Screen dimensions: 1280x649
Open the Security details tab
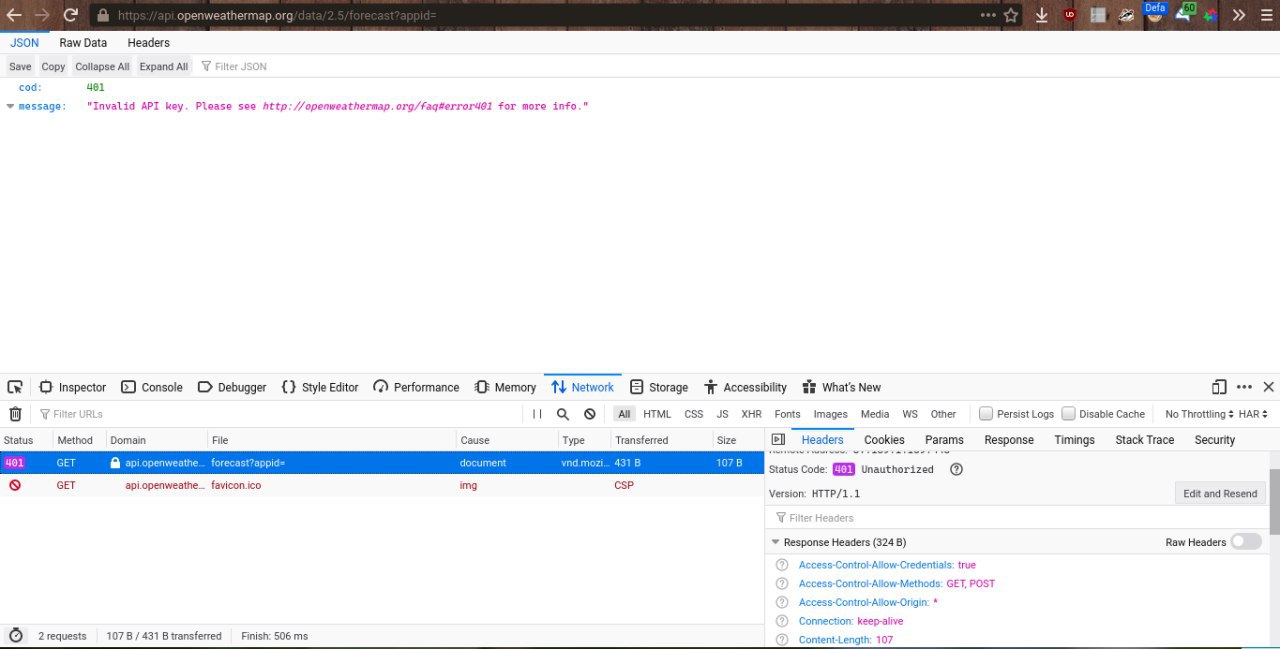(1214, 440)
